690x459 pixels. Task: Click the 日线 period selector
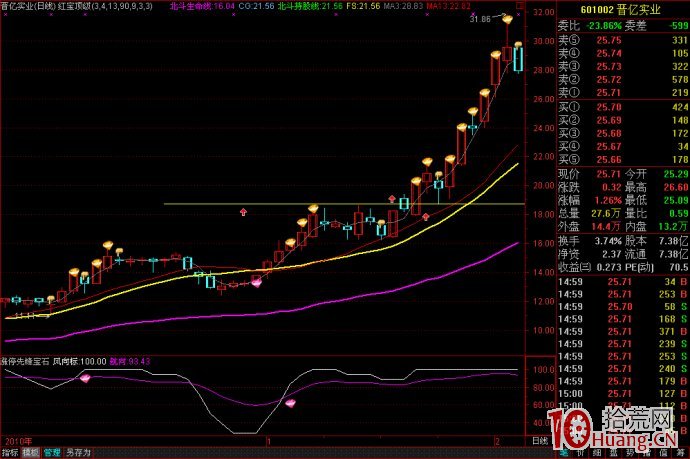(x=540, y=441)
